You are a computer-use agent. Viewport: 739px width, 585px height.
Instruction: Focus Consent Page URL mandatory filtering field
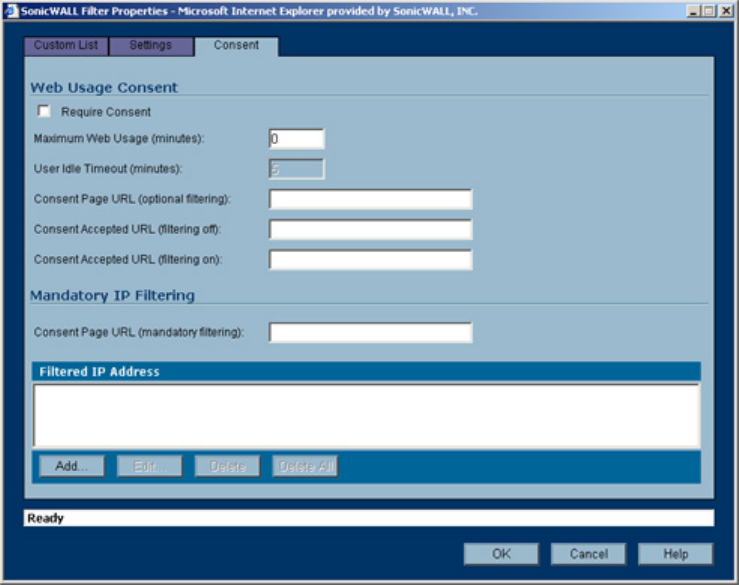click(370, 332)
